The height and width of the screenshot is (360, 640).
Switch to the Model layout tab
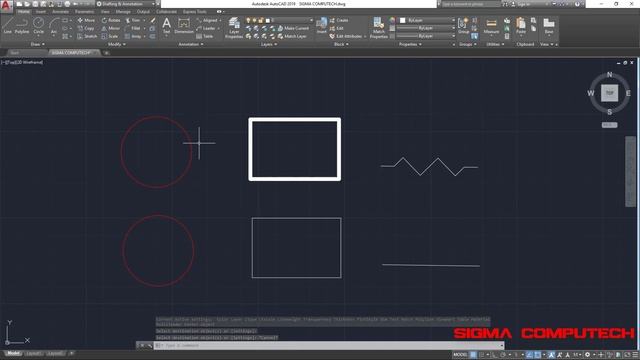pos(13,353)
